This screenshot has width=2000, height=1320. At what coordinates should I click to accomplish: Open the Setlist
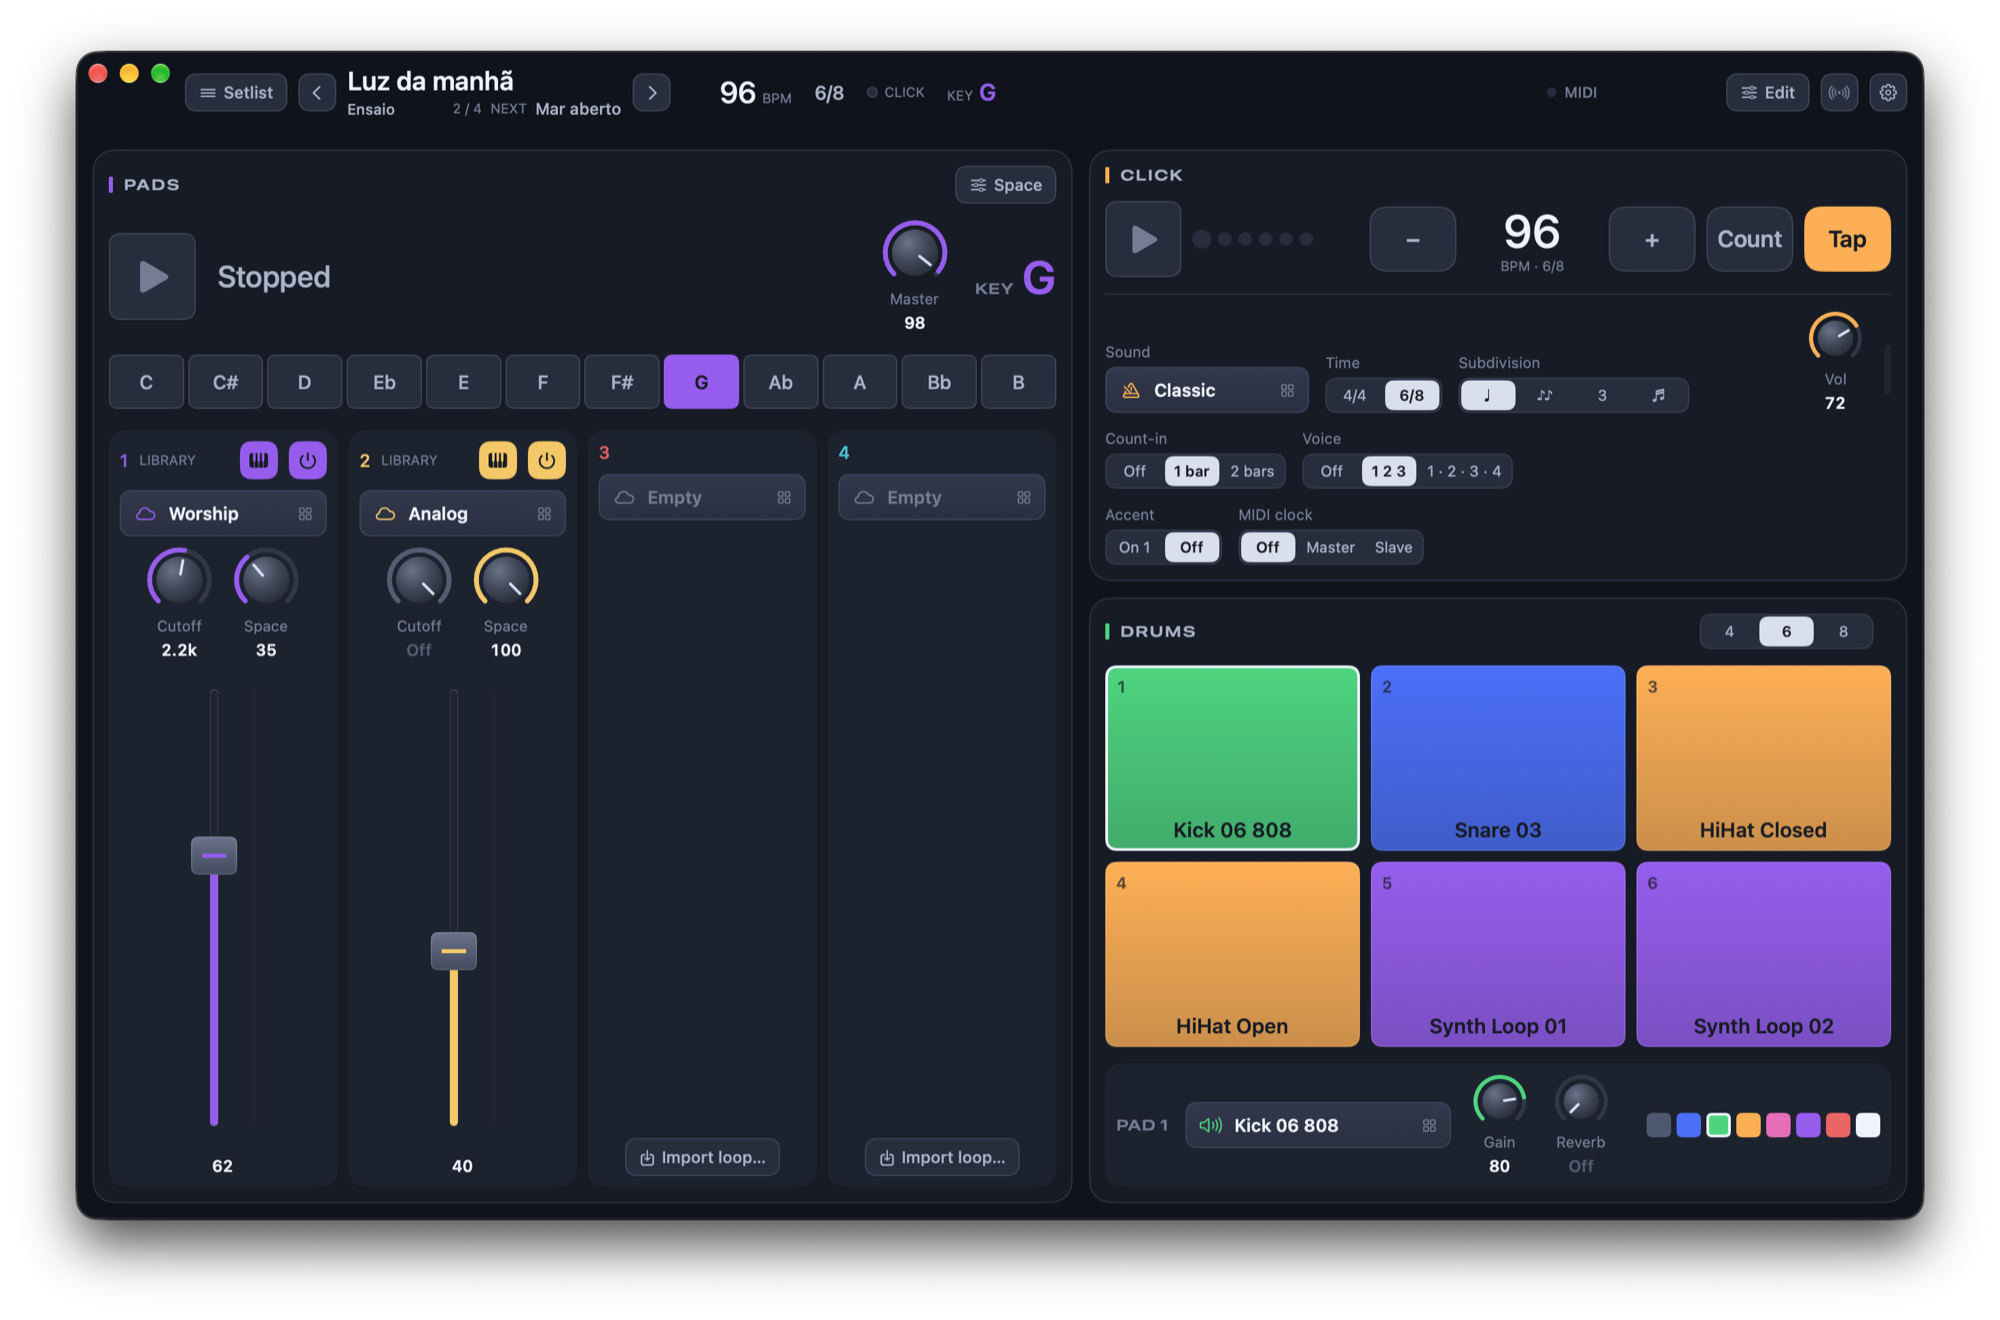[236, 92]
